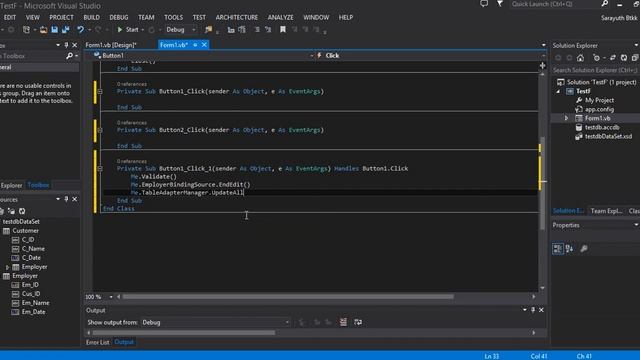This screenshot has width=640, height=360.
Task: Click Solution Explorer Collapse All icon
Action: click(x=635, y=58)
